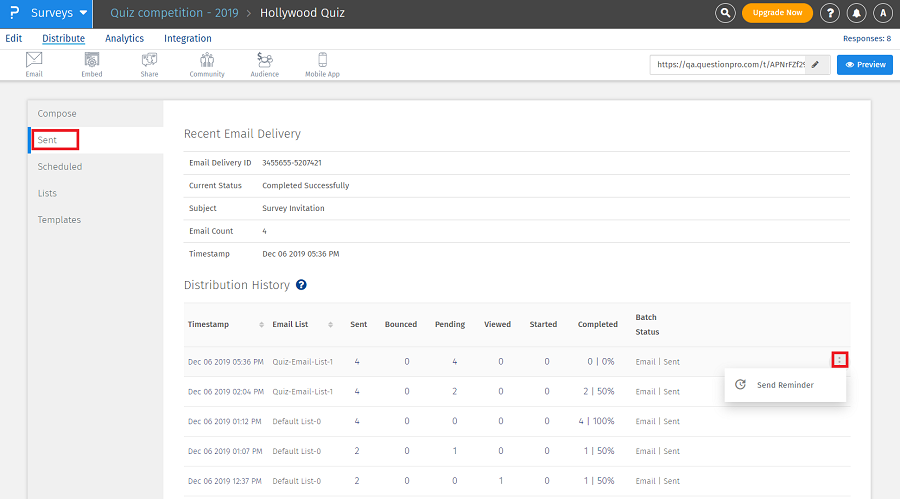Image resolution: width=900 pixels, height=499 pixels.
Task: Click the Upgrade Now button
Action: 777,13
